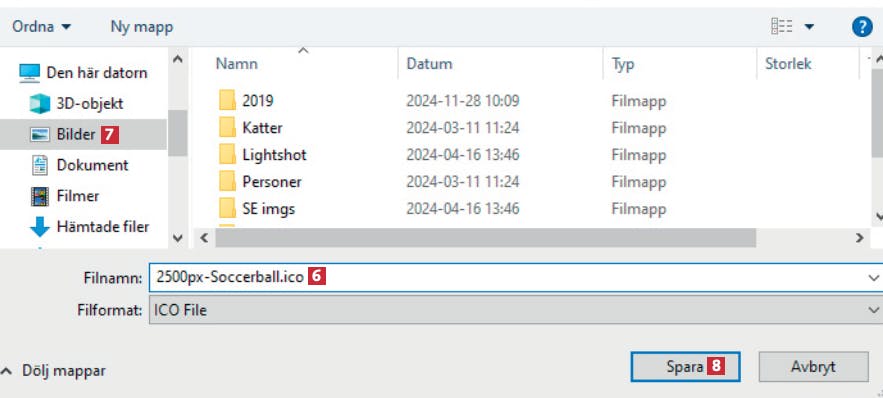Select the Katter folder icon
Image resolution: width=883 pixels, height=398 pixels.
[x=228, y=127]
